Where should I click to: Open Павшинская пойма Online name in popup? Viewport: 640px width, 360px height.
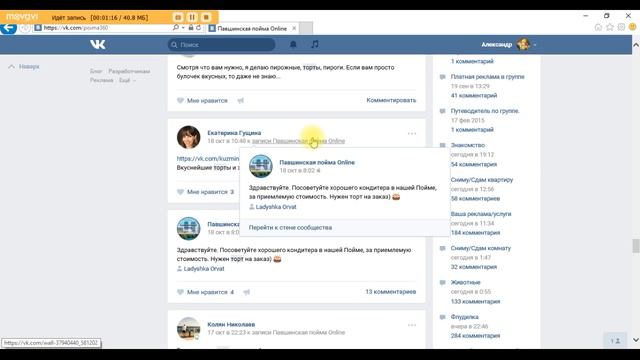[317, 162]
